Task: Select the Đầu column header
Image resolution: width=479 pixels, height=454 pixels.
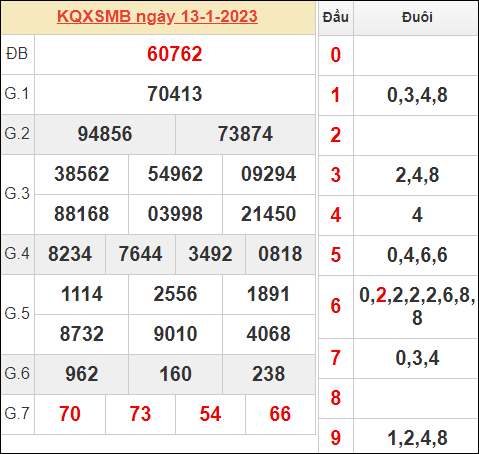Action: [336, 17]
